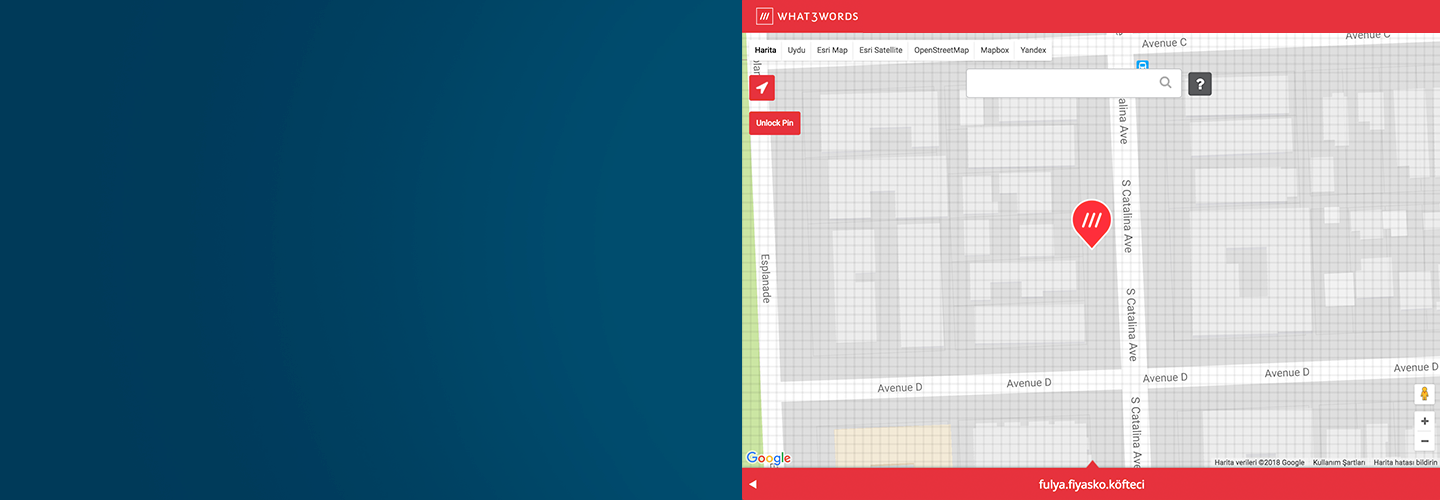Expand the left arrow in bottom bar
1440x500 pixels.
(x=753, y=485)
